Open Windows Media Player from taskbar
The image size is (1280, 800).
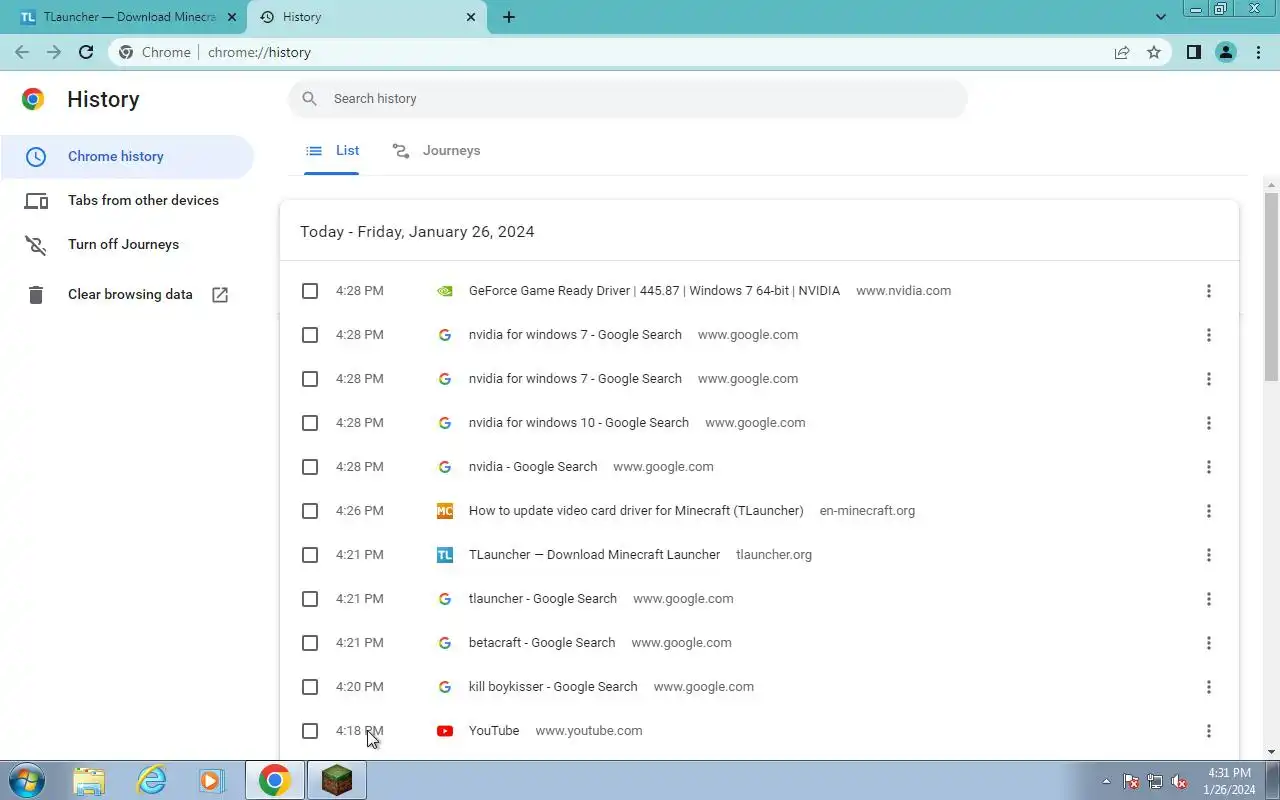click(211, 781)
